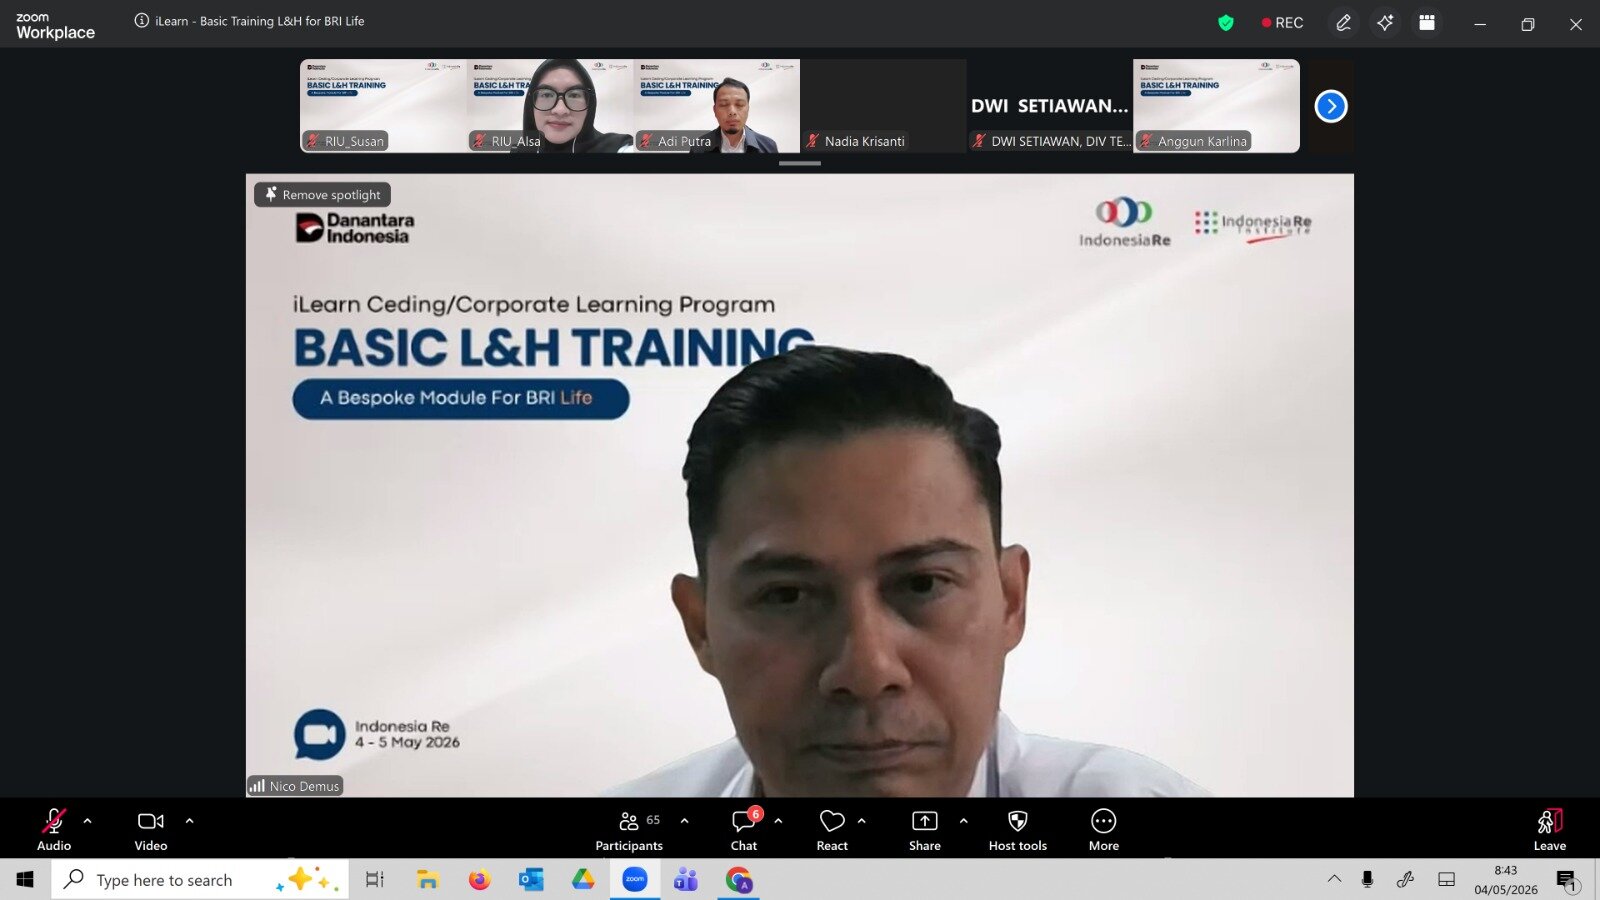Open Microsoft Teams from taskbar
Image resolution: width=1600 pixels, height=900 pixels.
686,880
